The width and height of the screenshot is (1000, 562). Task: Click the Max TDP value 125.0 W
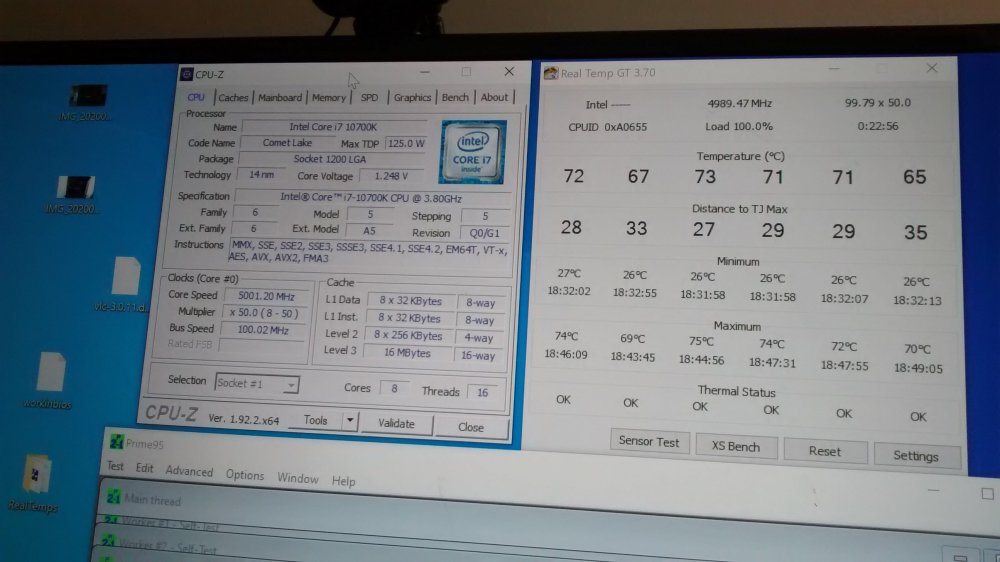click(406, 144)
